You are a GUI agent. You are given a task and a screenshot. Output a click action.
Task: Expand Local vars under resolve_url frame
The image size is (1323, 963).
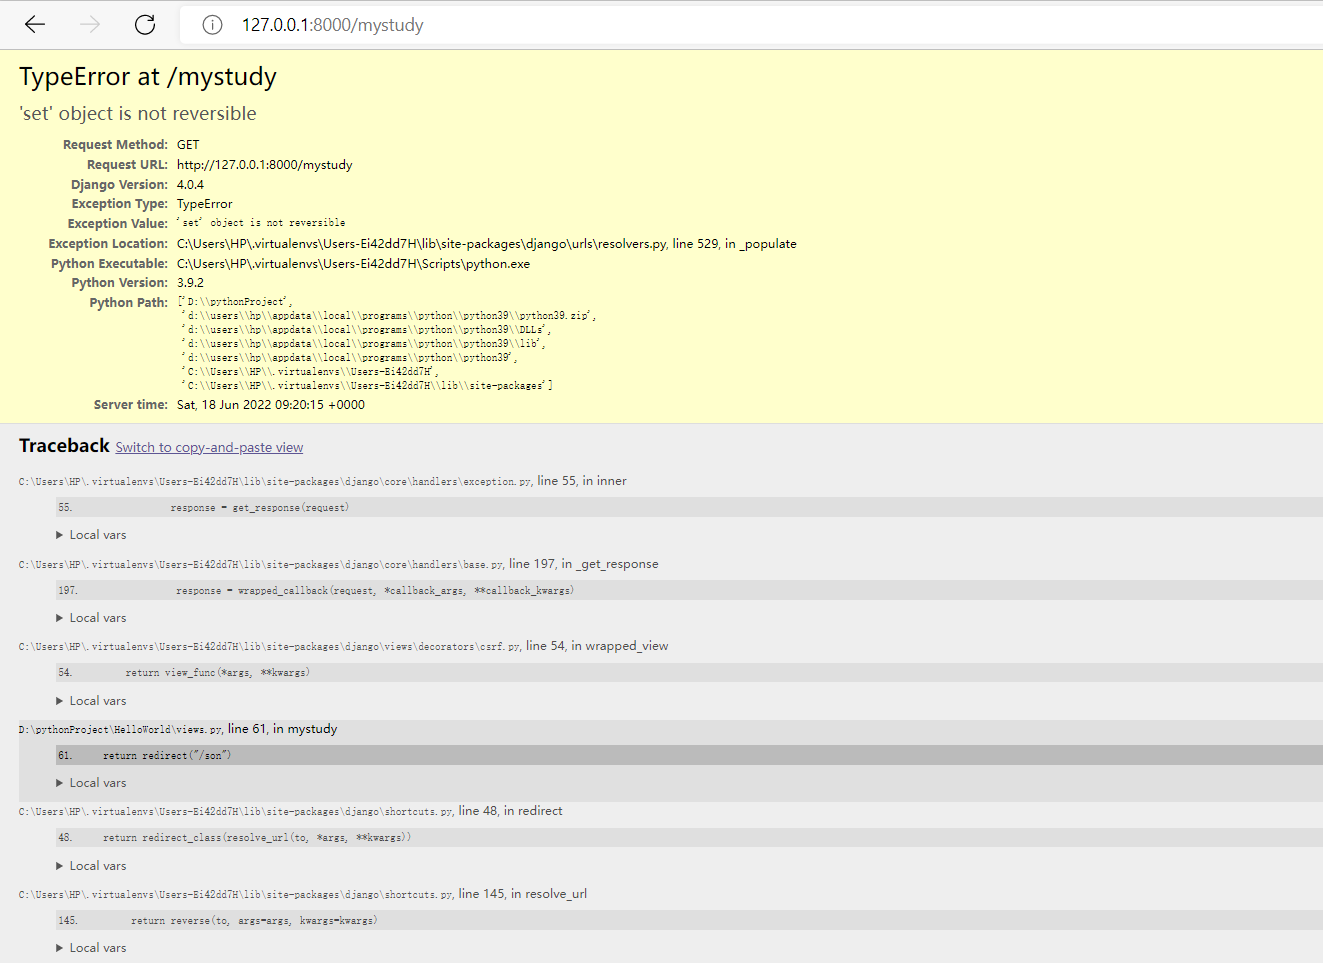(x=91, y=947)
